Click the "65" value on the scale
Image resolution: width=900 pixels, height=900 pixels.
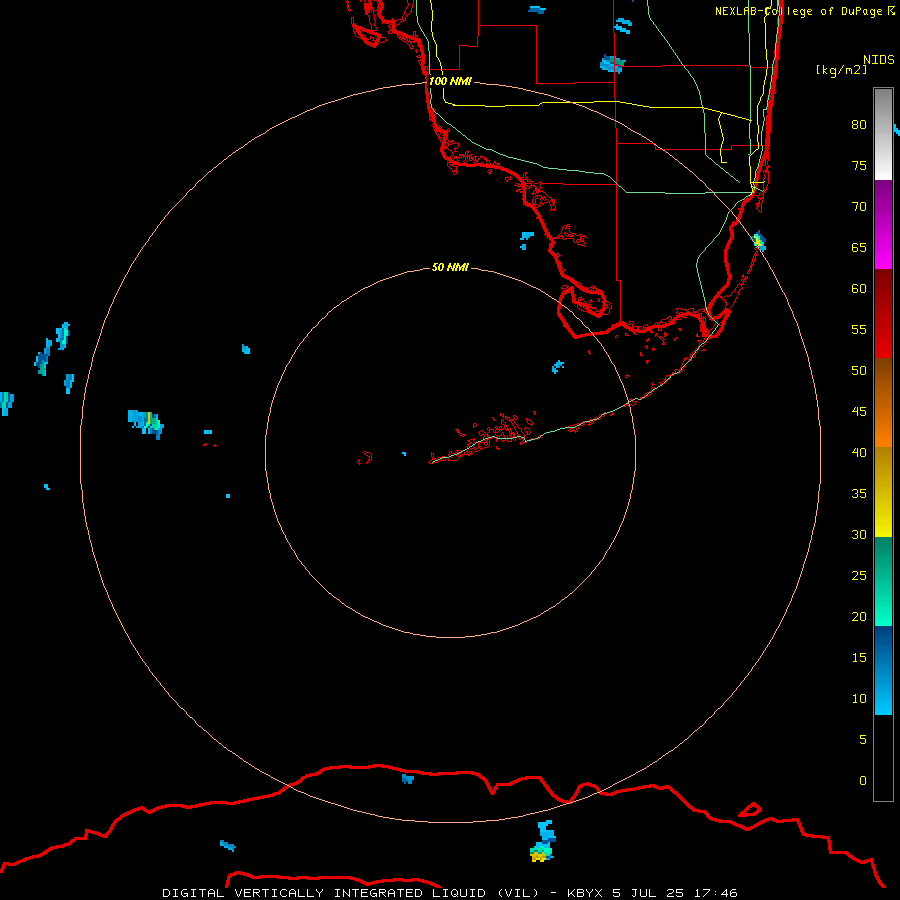coord(859,248)
